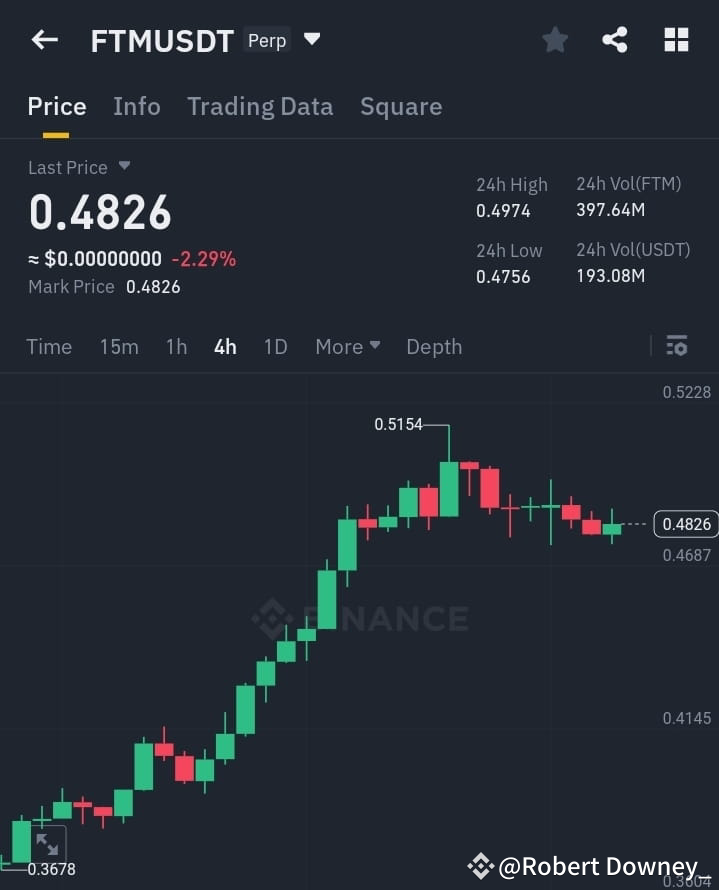This screenshot has width=719, height=890.
Task: Open the Square tab
Action: click(400, 106)
